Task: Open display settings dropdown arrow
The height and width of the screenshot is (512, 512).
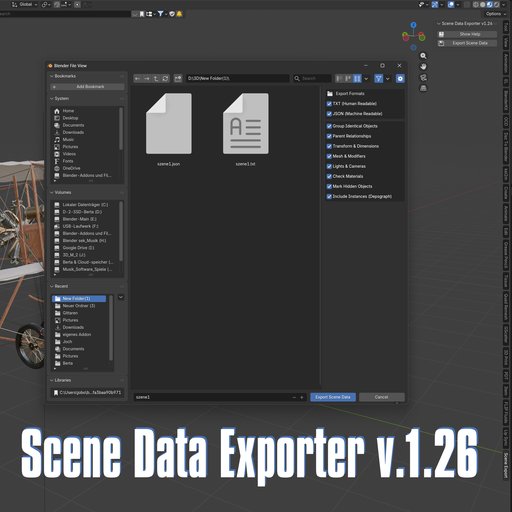Action: point(366,79)
